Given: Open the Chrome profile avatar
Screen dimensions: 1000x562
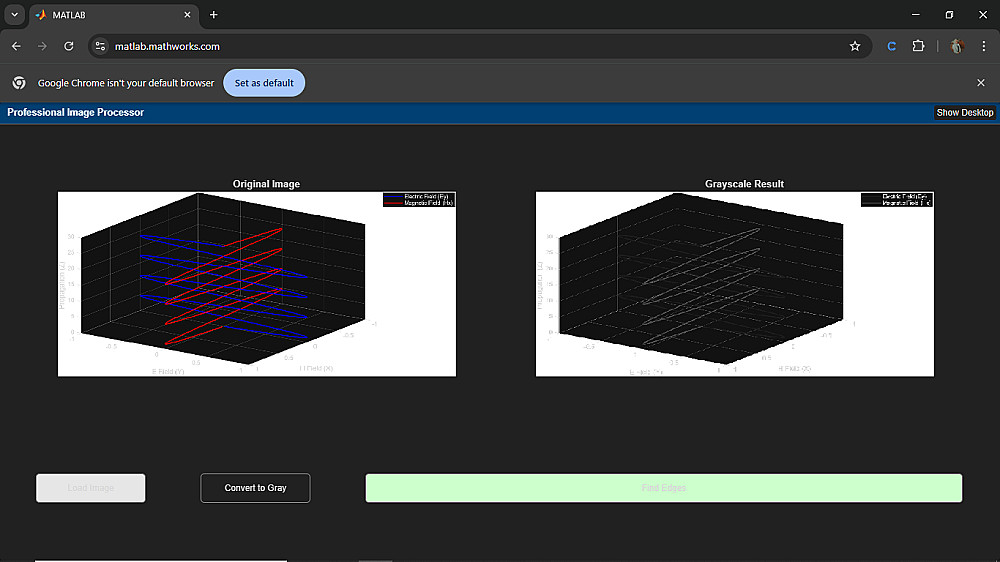Looking at the screenshot, I should tap(956, 46).
